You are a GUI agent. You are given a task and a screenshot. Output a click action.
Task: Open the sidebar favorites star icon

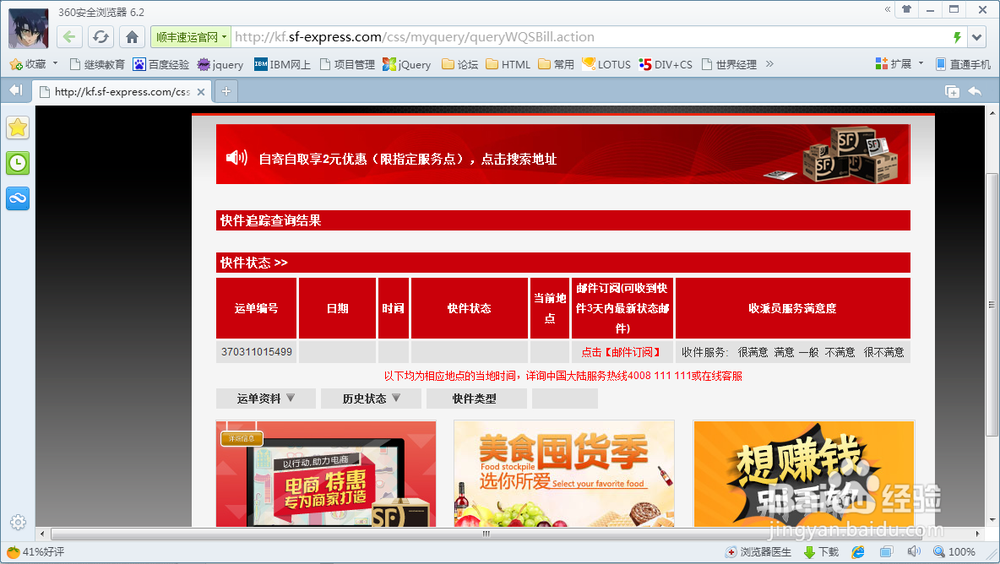[x=18, y=128]
